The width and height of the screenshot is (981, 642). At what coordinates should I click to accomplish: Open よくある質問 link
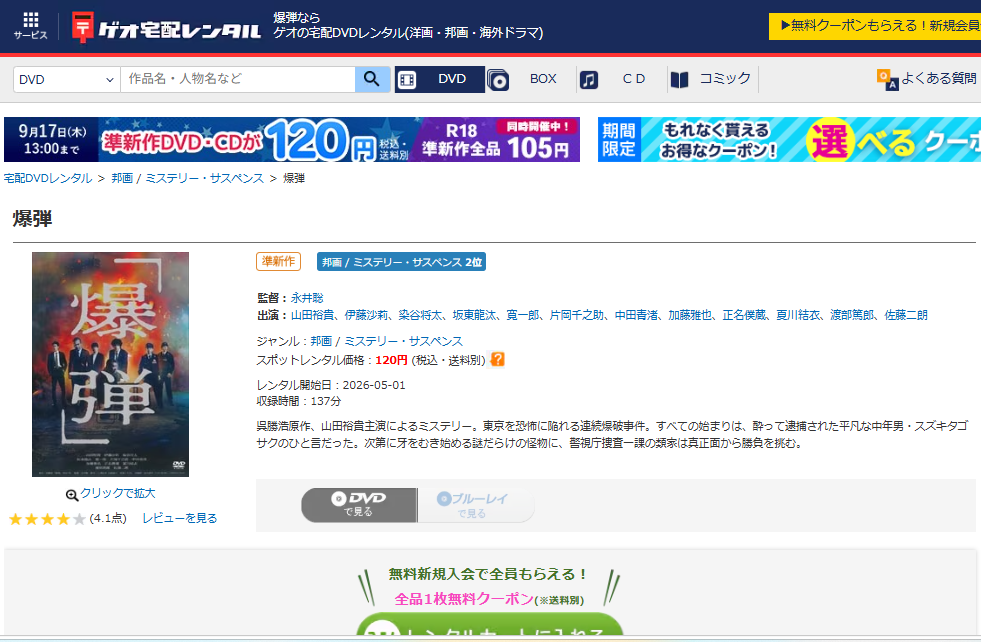point(938,78)
